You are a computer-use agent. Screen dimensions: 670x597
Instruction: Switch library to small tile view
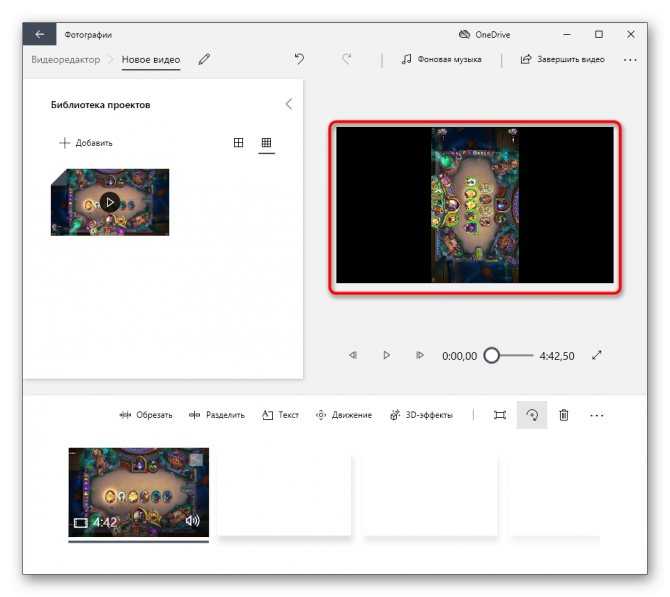click(x=266, y=143)
